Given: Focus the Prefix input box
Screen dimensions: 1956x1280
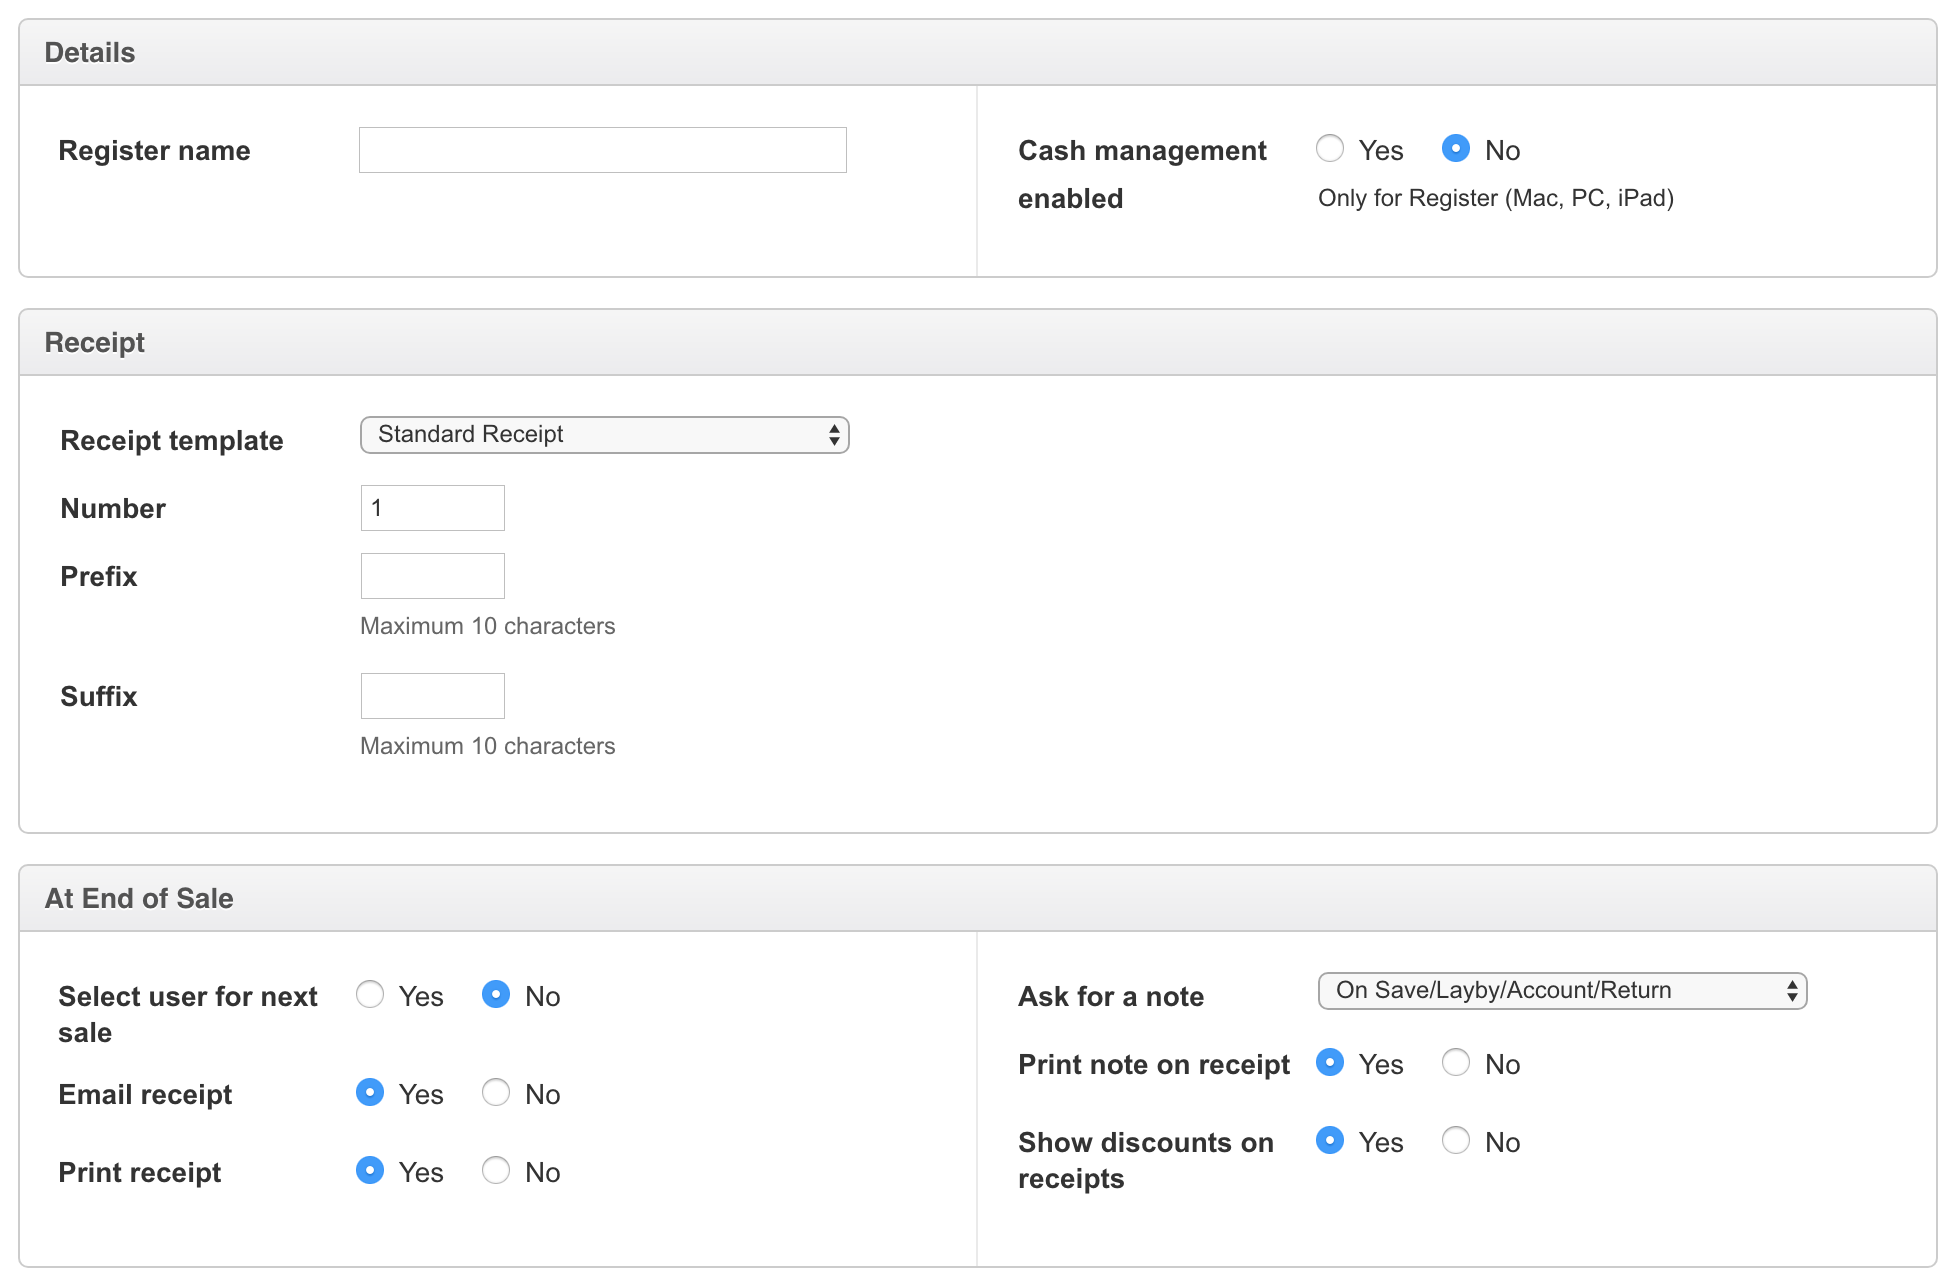Looking at the screenshot, I should (x=432, y=576).
